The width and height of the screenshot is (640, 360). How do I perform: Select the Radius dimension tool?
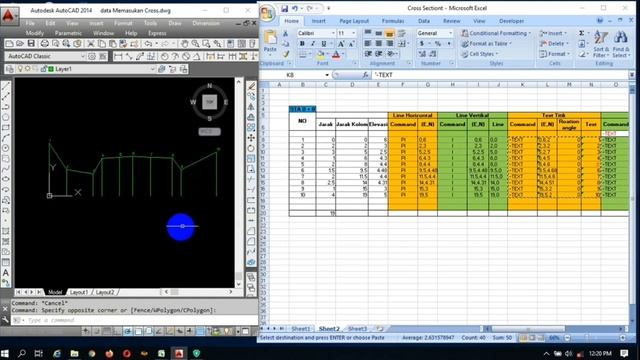click(x=164, y=56)
